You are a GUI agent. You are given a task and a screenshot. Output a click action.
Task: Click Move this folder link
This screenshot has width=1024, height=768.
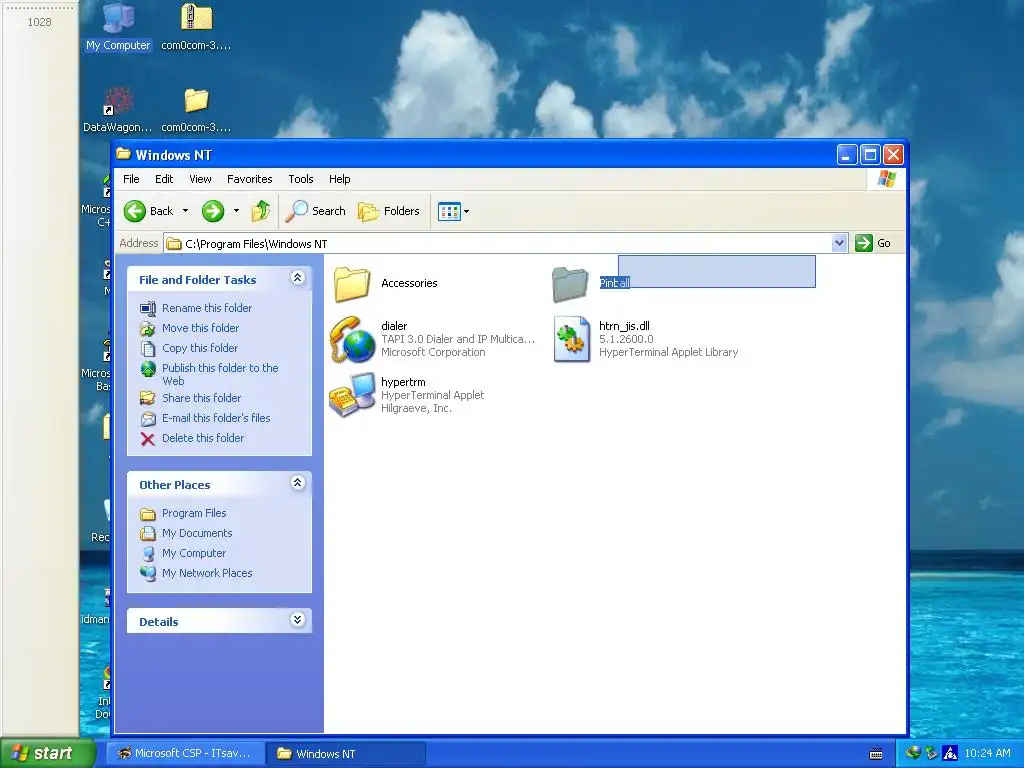[200, 328]
